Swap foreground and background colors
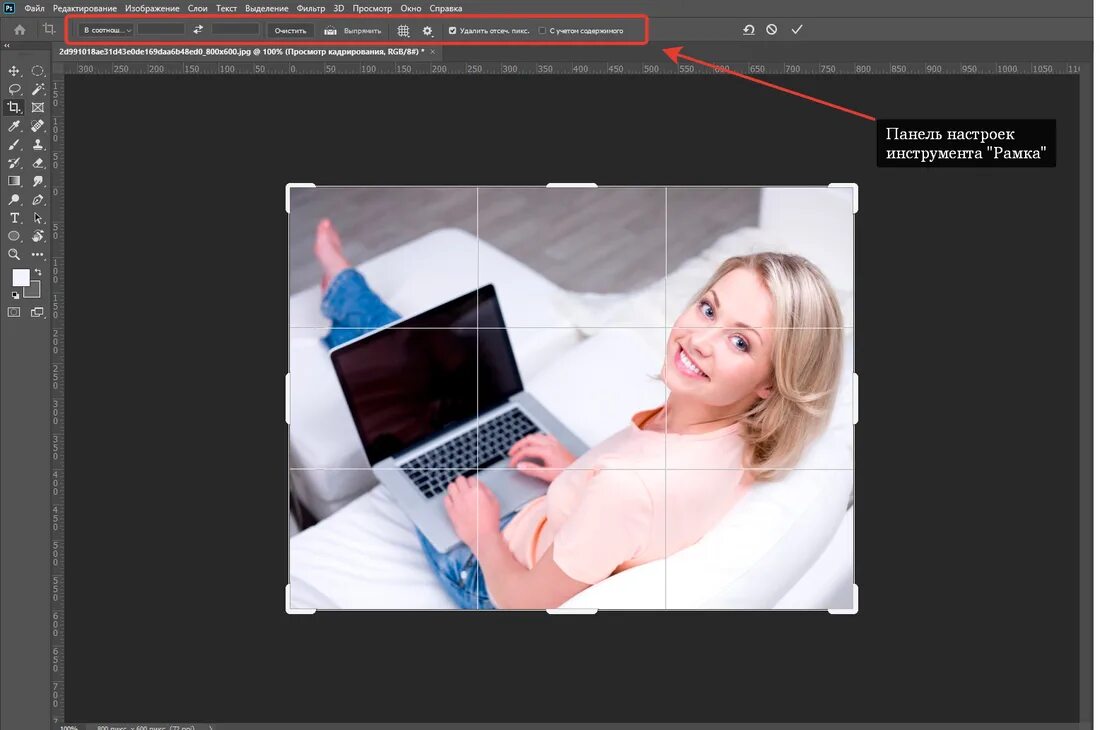 [x=38, y=272]
